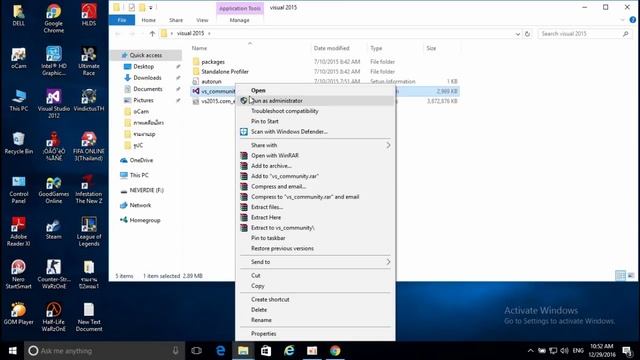
Task: Select Open with WinRAR
Action: point(315,156)
